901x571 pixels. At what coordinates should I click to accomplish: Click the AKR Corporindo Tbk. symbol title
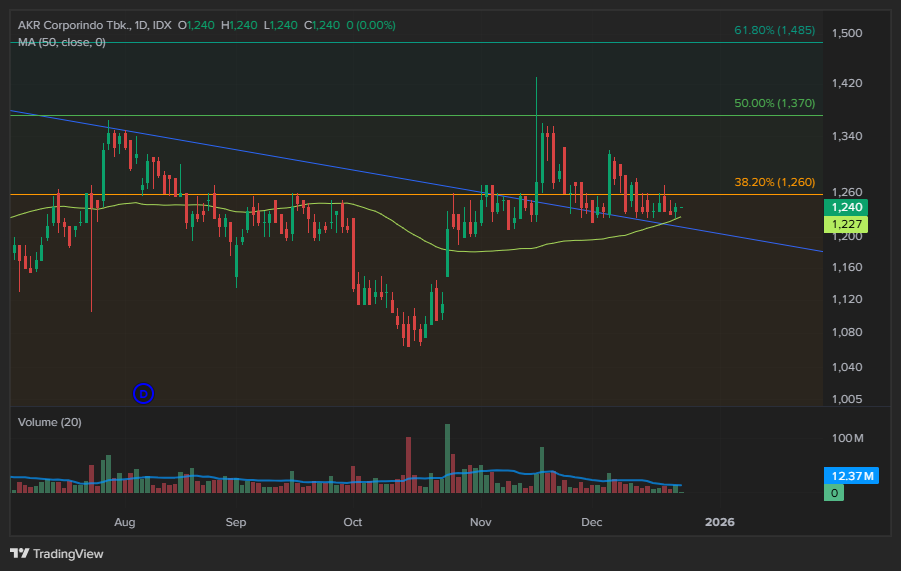coord(73,25)
